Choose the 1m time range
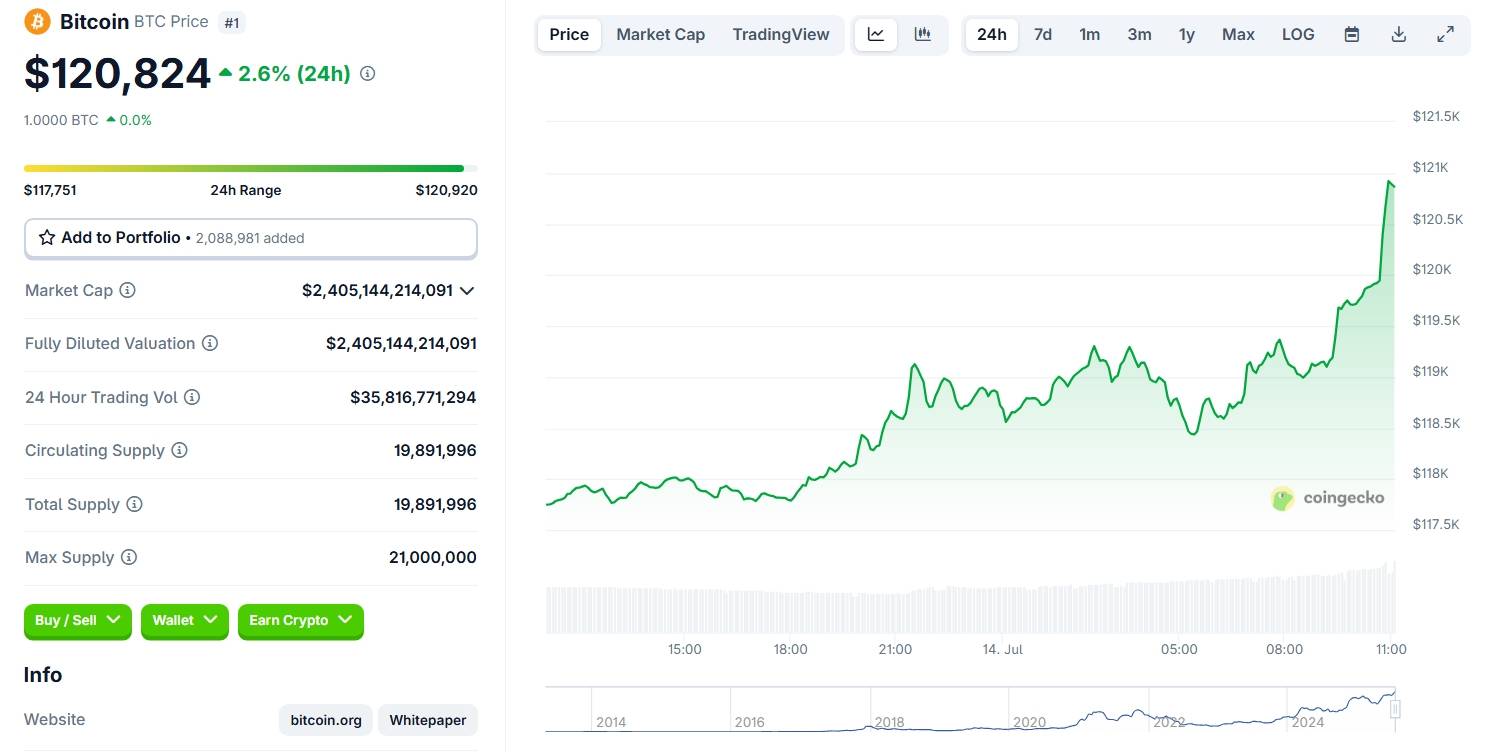The width and height of the screenshot is (1491, 752). pos(1090,34)
